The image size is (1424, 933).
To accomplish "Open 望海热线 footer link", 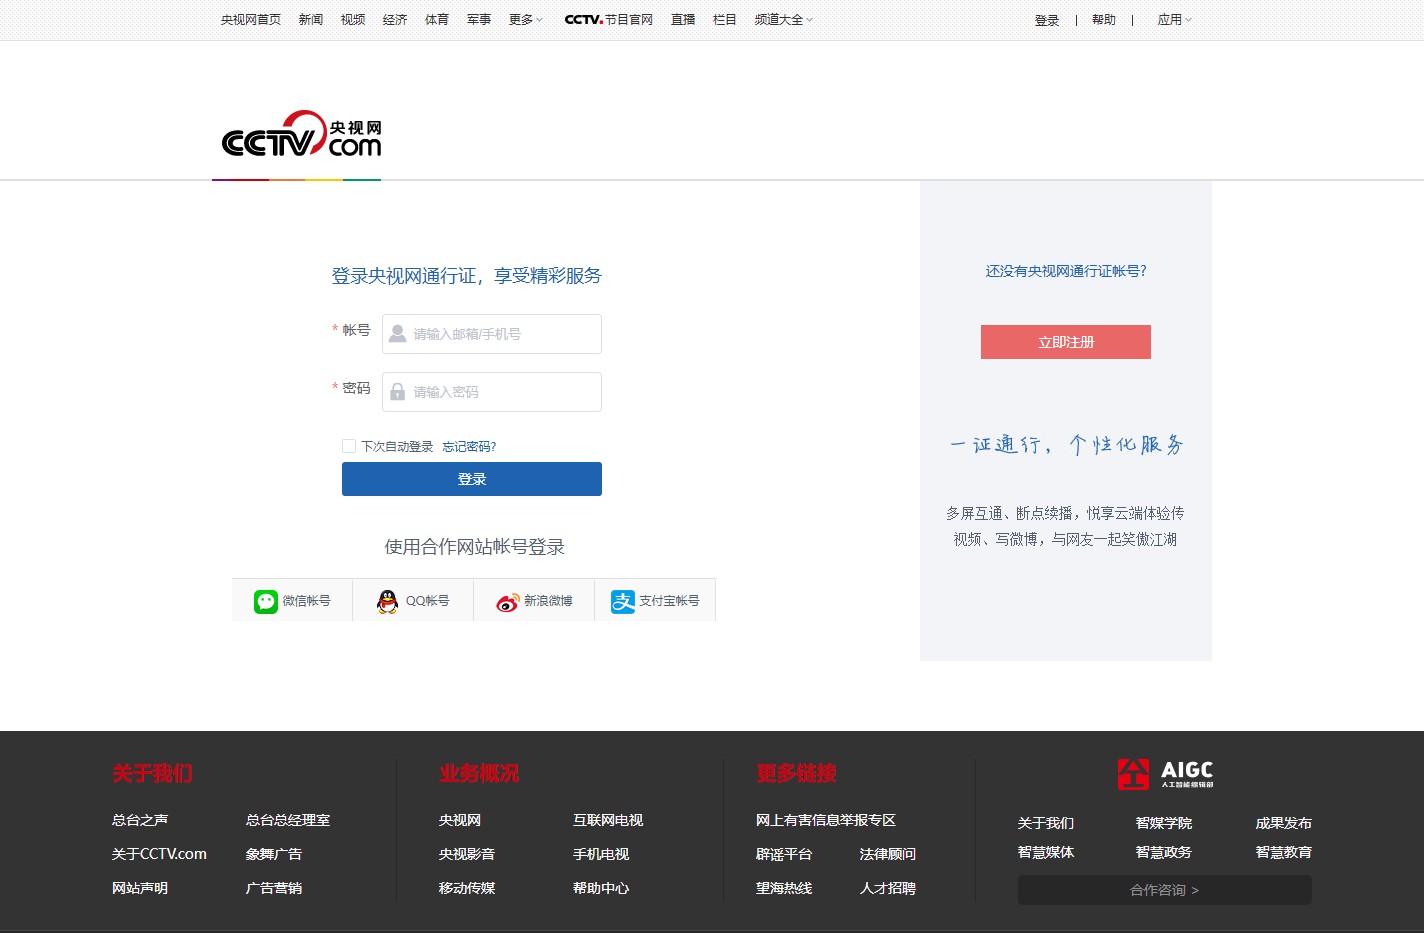I will coord(784,888).
